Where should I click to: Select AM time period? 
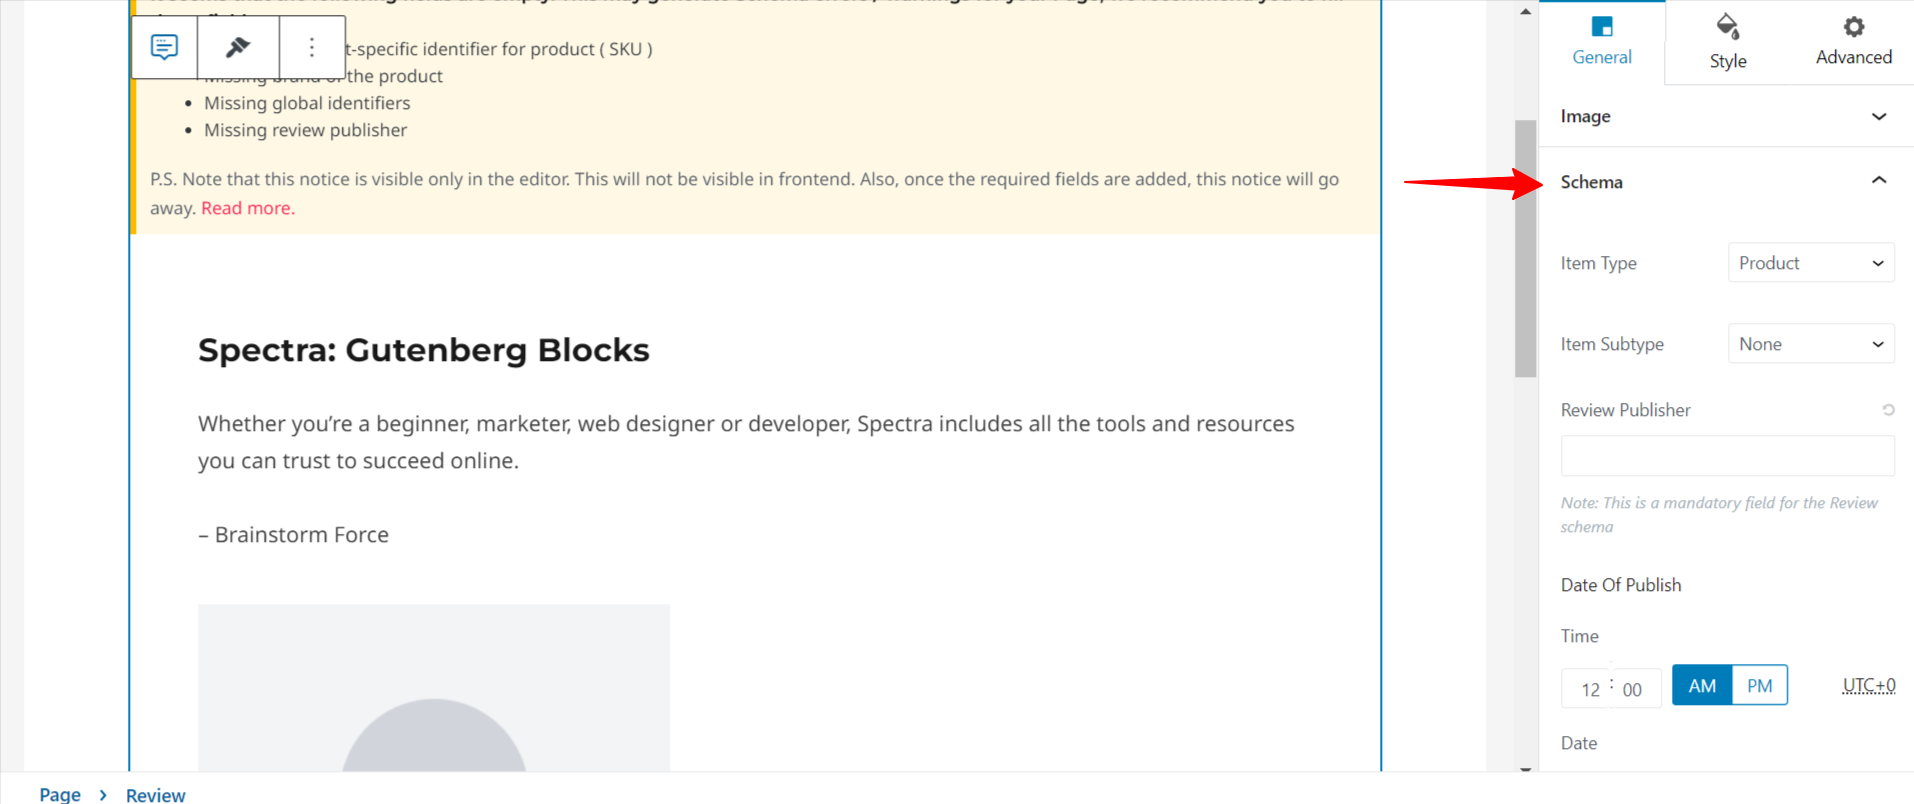1702,686
